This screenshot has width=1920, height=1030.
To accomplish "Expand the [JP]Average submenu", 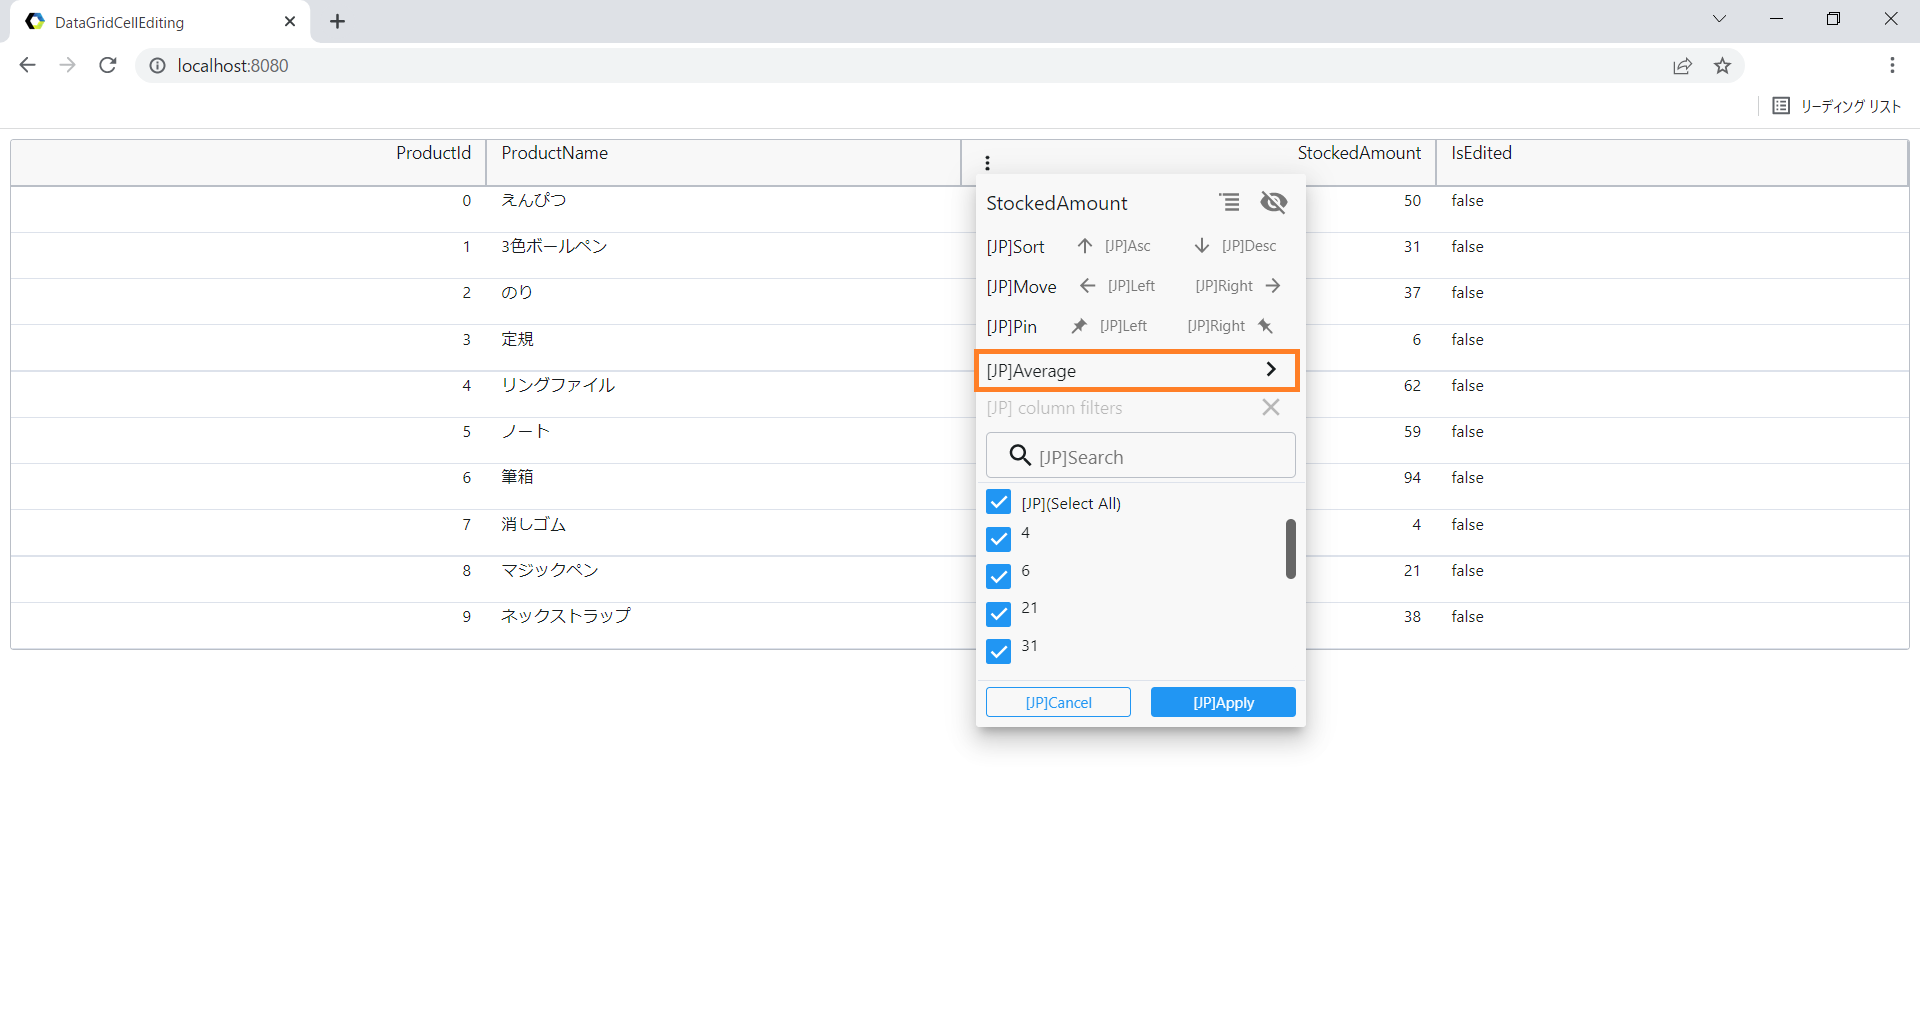I will coord(1137,370).
